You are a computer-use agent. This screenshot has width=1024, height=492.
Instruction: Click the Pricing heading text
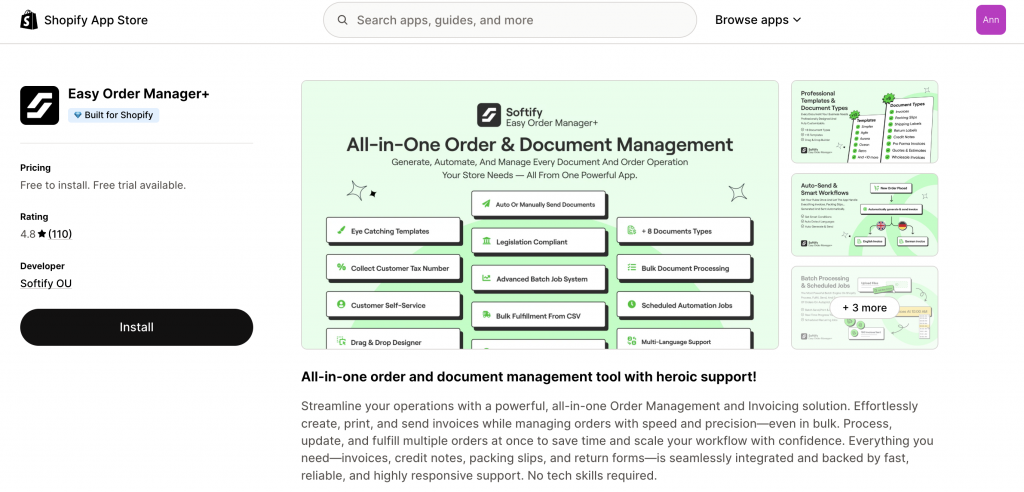(x=35, y=168)
